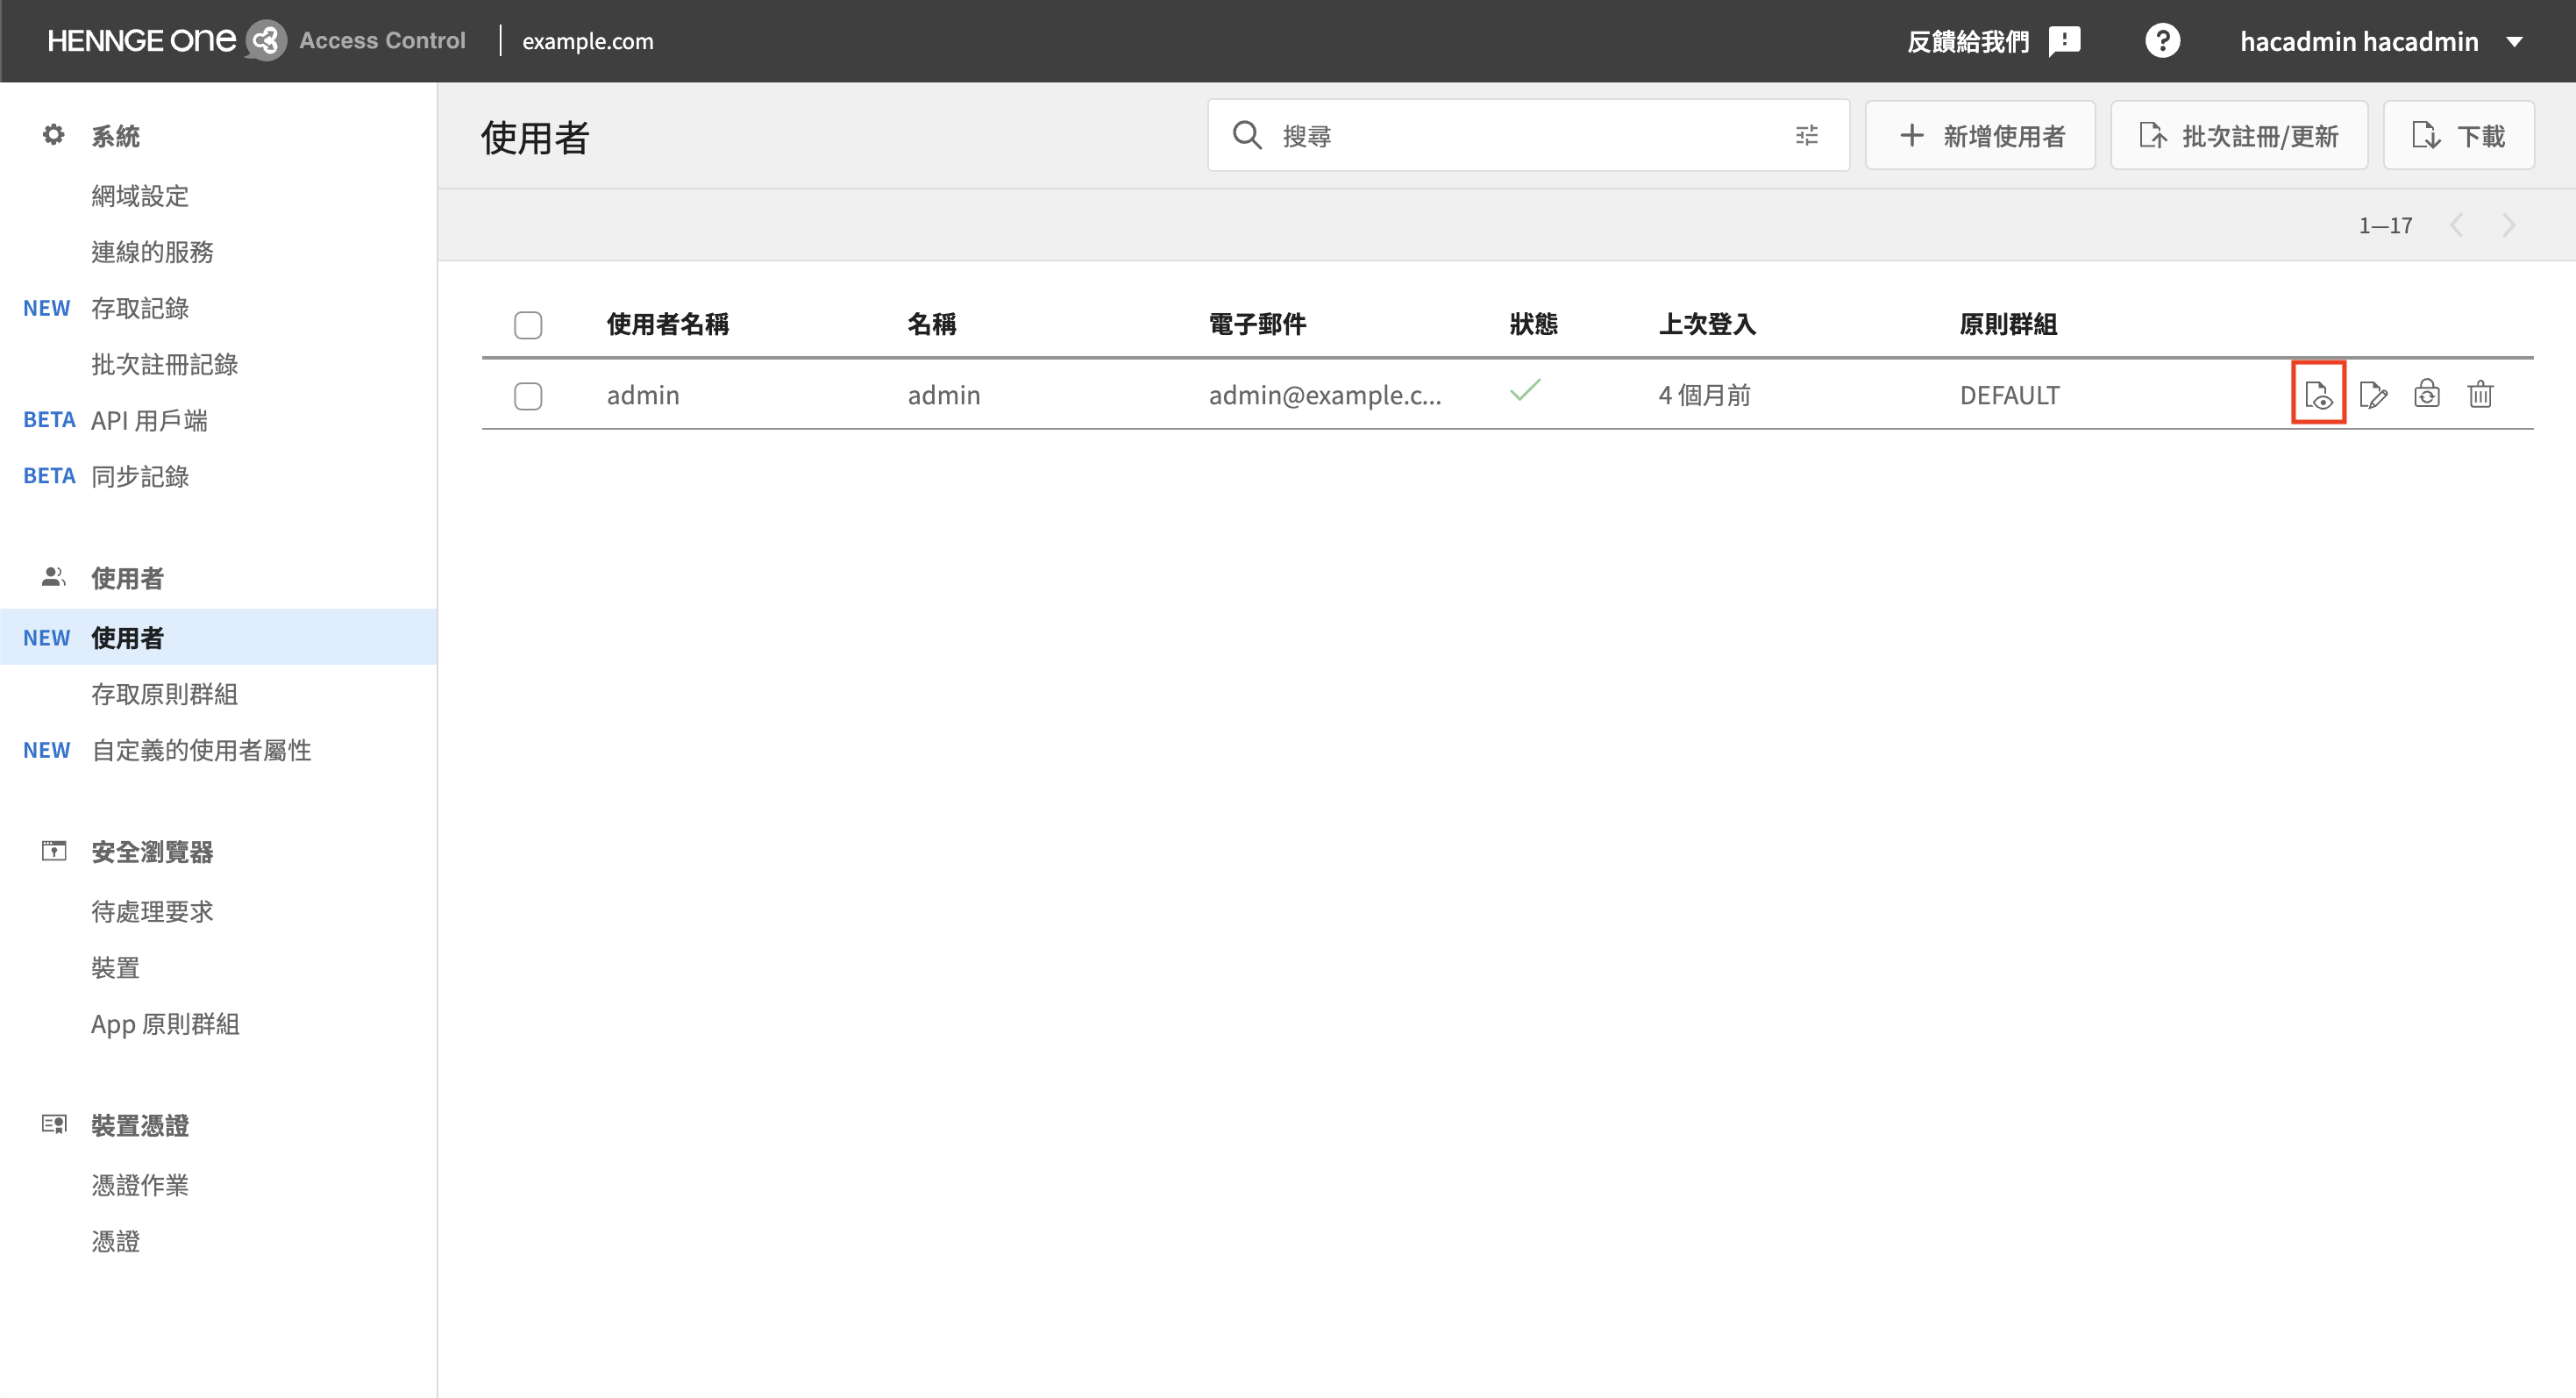Go to next page of users
2576x1398 pixels.
(x=2508, y=225)
